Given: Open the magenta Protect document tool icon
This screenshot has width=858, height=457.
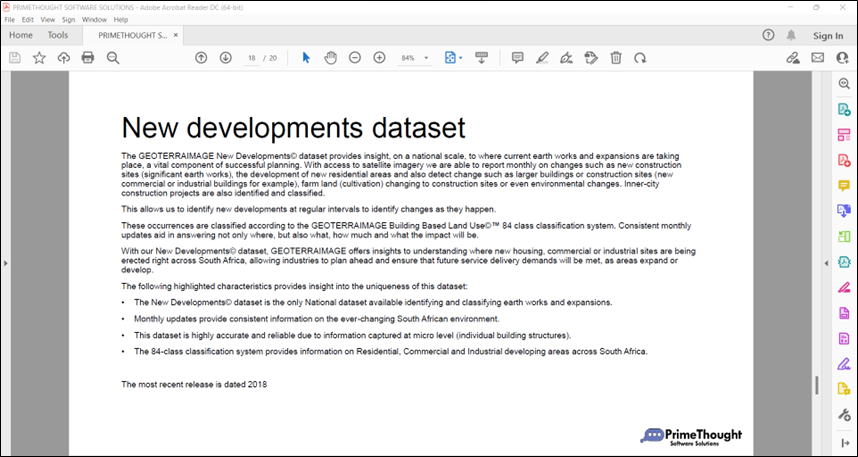Looking at the screenshot, I should (x=844, y=313).
